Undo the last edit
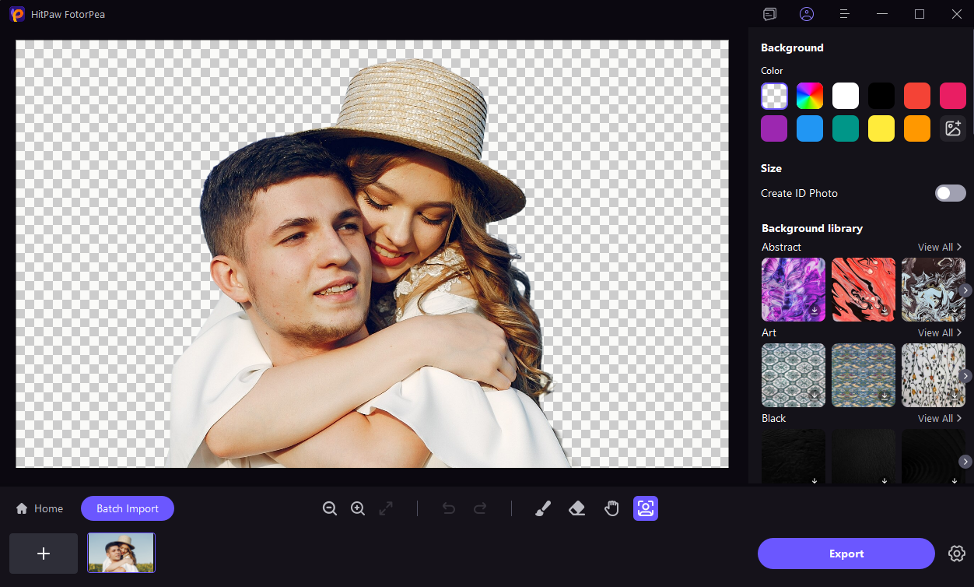The height and width of the screenshot is (587, 974). (448, 508)
